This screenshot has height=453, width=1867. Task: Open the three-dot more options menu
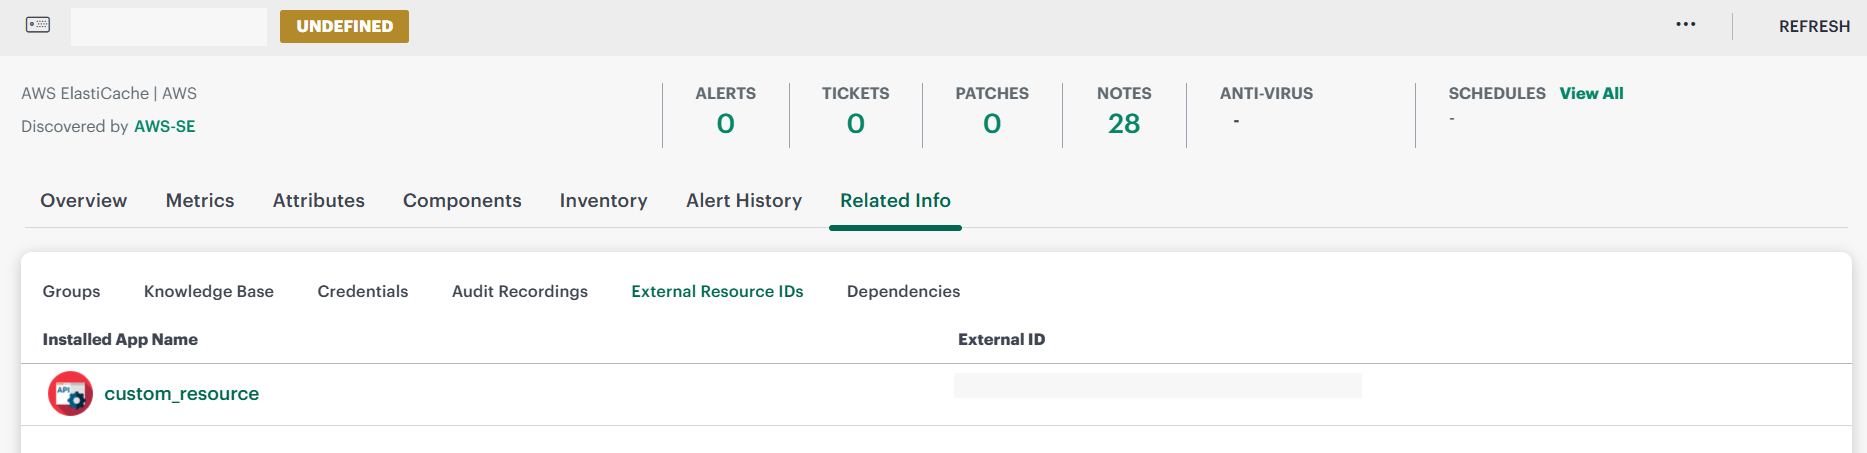coord(1686,25)
